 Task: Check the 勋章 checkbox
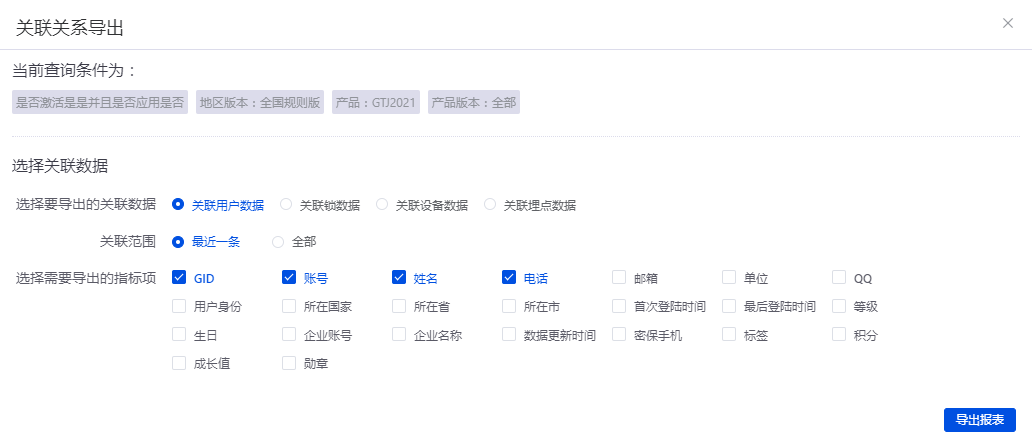[289, 363]
